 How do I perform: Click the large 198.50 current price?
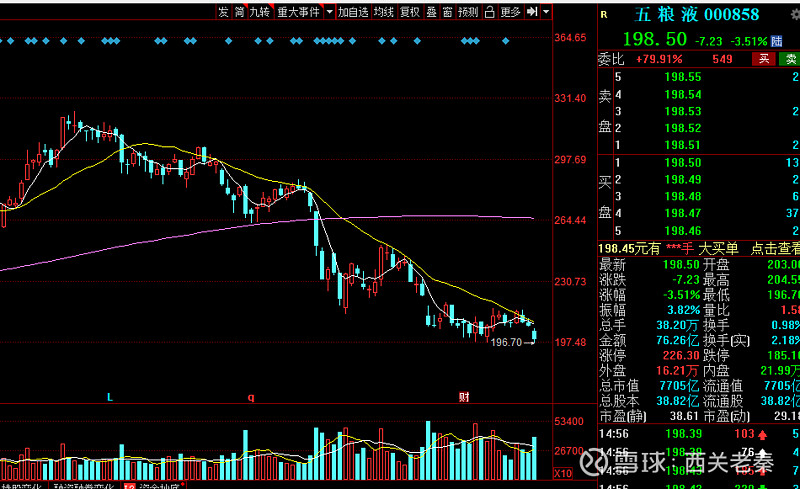pos(655,39)
